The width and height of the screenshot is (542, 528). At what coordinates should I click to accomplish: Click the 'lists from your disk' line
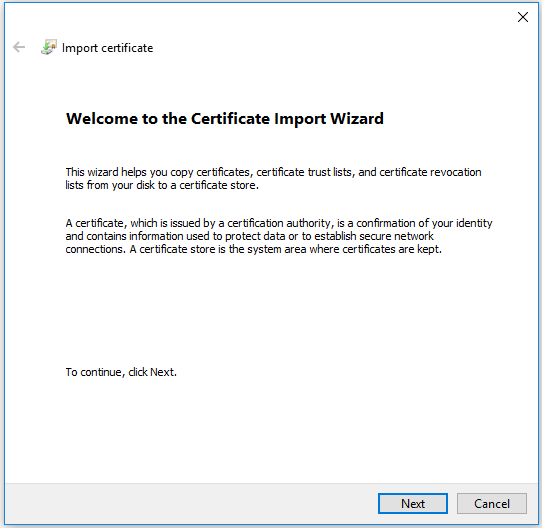162,185
